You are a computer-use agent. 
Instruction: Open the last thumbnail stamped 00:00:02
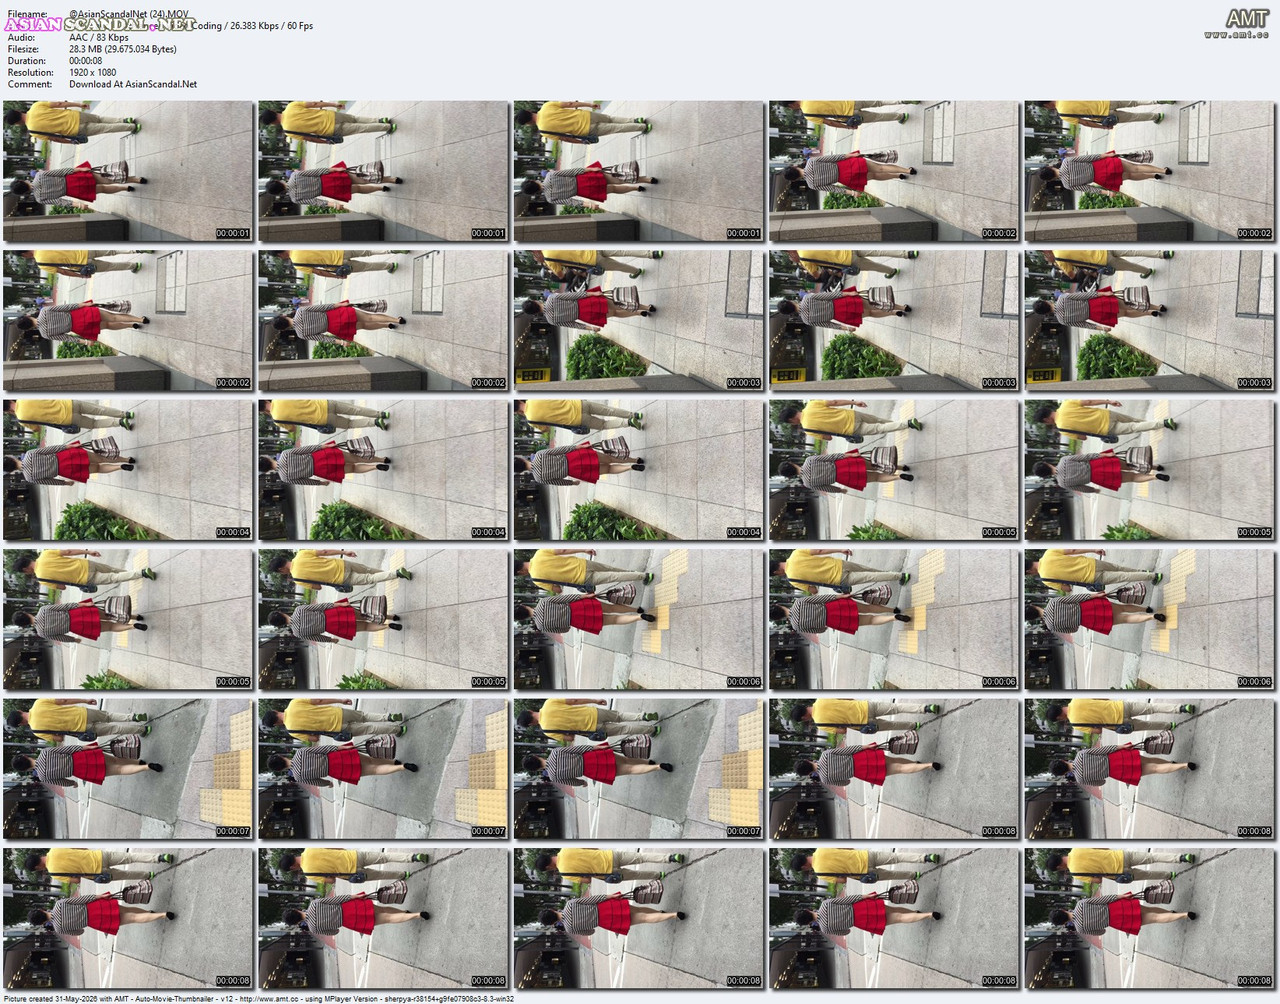pos(383,320)
